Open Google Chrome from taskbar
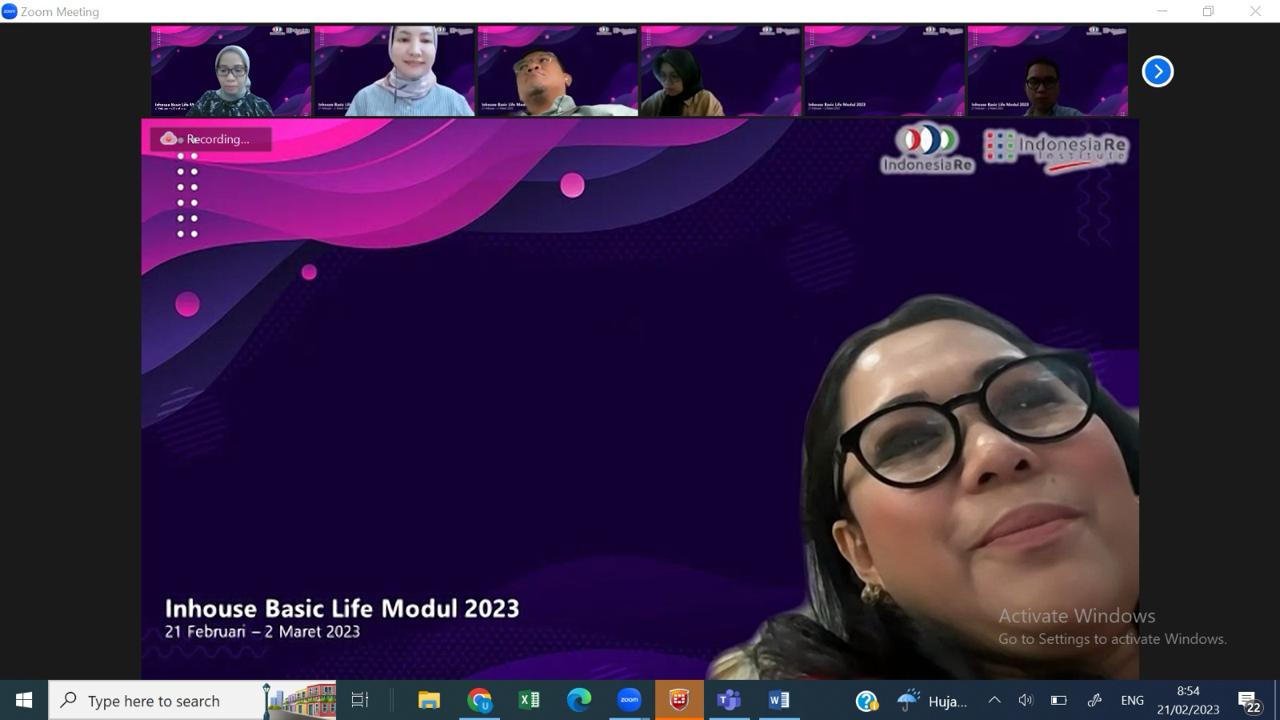Viewport: 1280px width, 720px height. (479, 700)
